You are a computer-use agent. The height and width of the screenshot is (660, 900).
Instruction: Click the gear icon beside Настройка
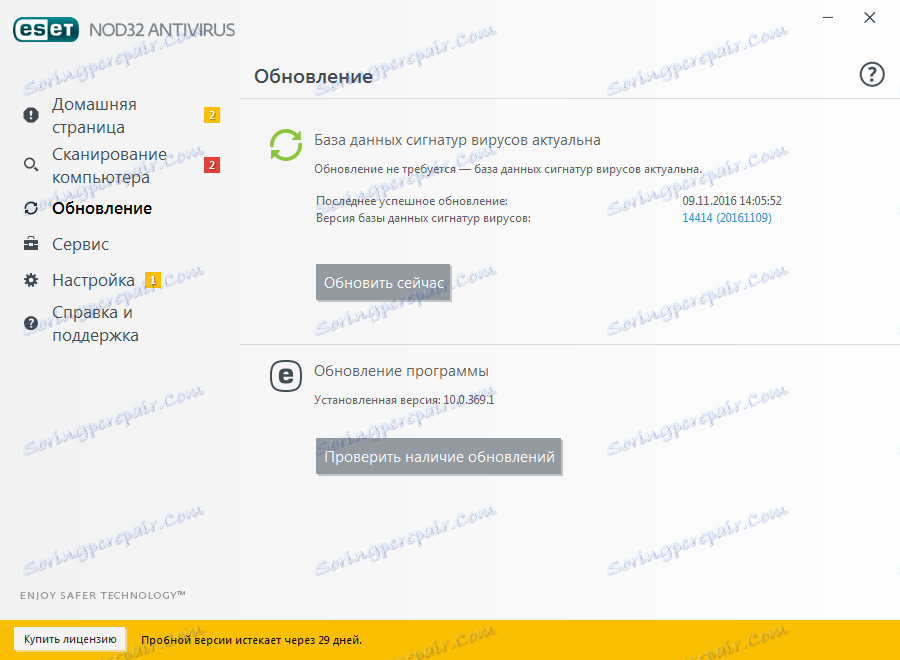point(31,280)
